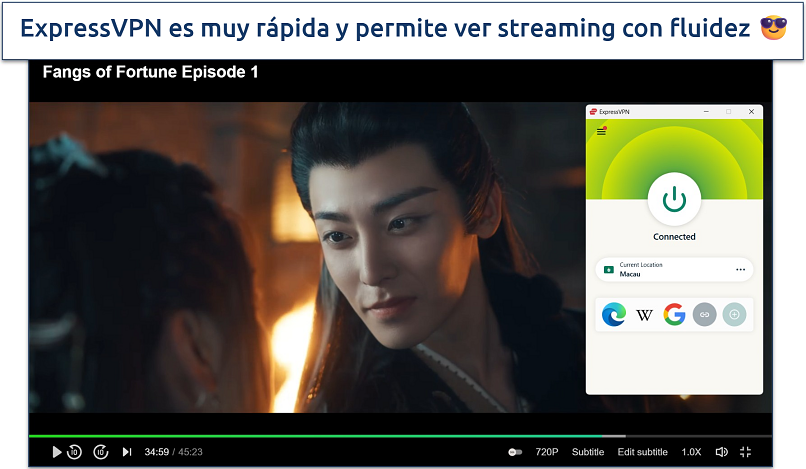Open the Wikipedia shortcut

644,315
